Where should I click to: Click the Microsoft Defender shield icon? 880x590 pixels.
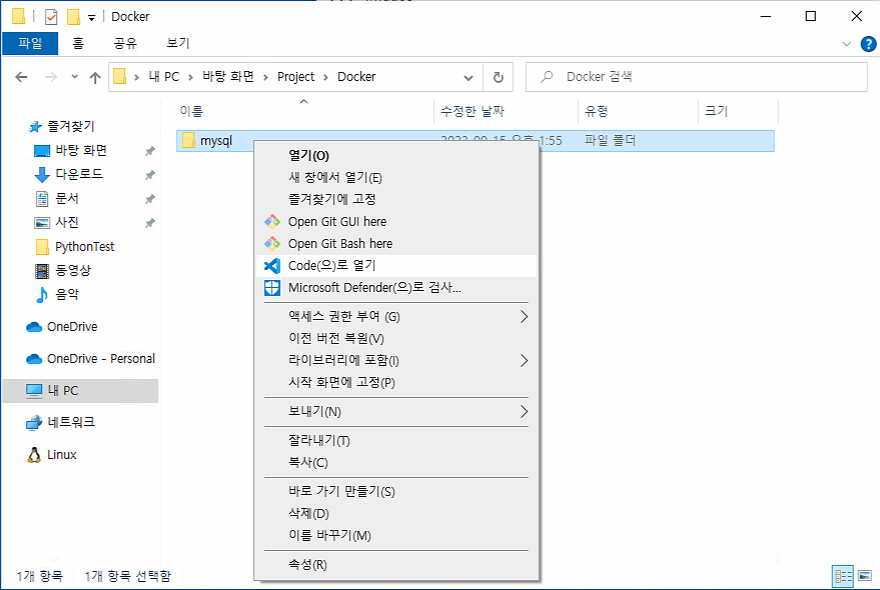(272, 288)
